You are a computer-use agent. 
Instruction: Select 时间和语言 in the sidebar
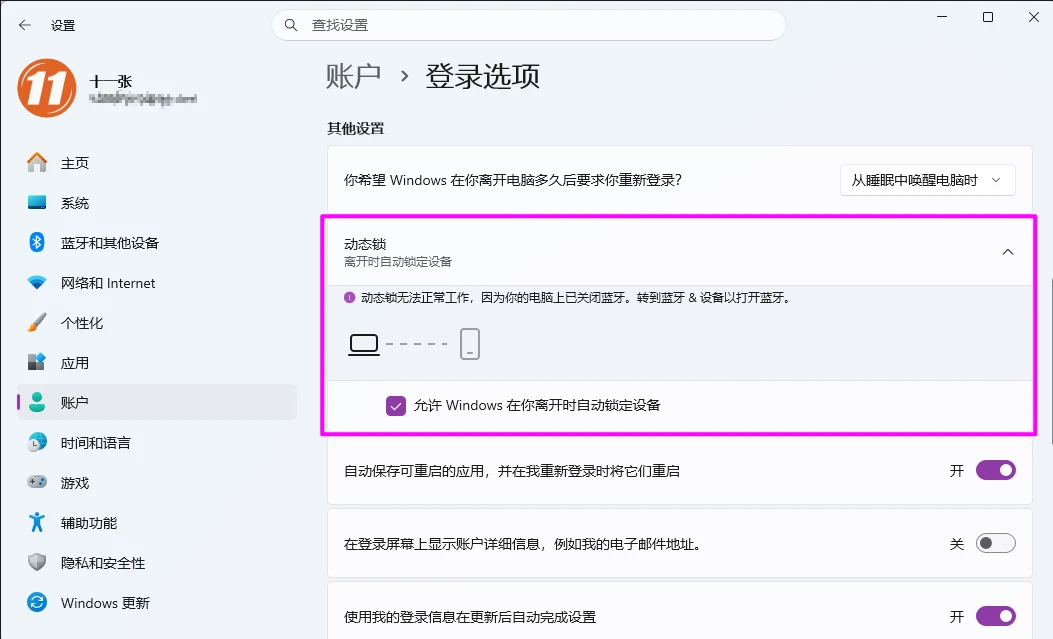[x=157, y=442]
